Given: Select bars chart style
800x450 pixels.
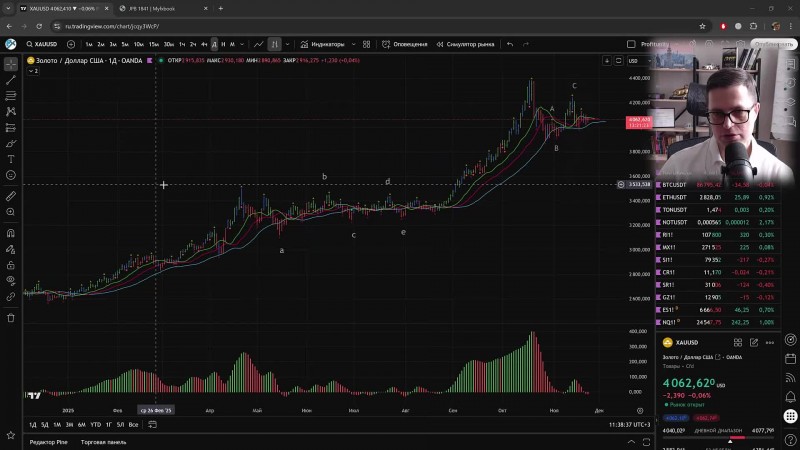Looking at the screenshot, I should pos(274,44).
